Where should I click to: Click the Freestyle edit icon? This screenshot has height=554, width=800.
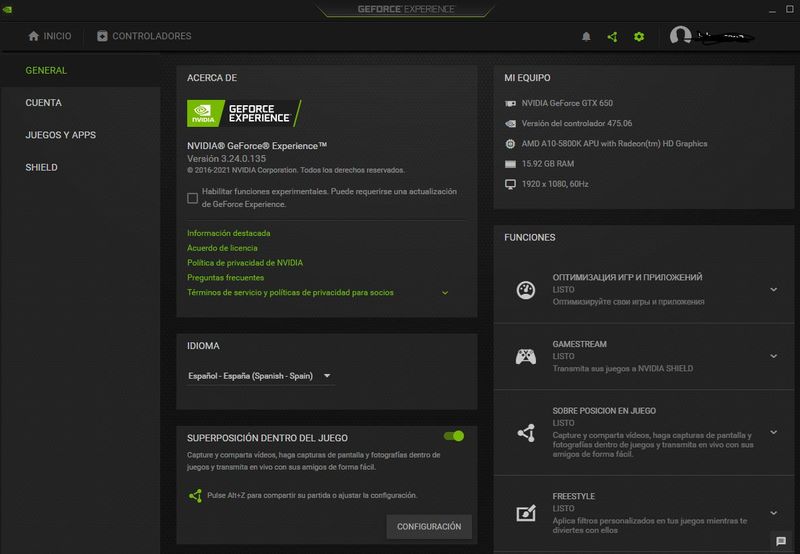(526, 513)
